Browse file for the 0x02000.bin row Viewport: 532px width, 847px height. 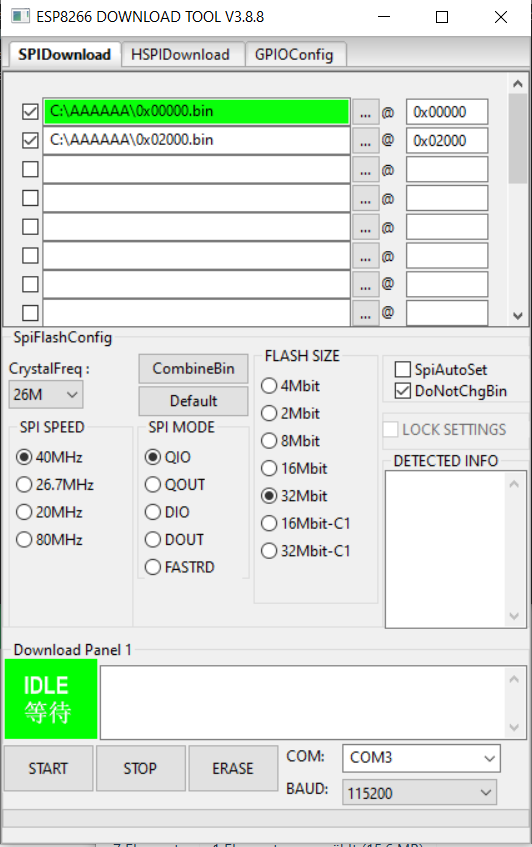[366, 141]
